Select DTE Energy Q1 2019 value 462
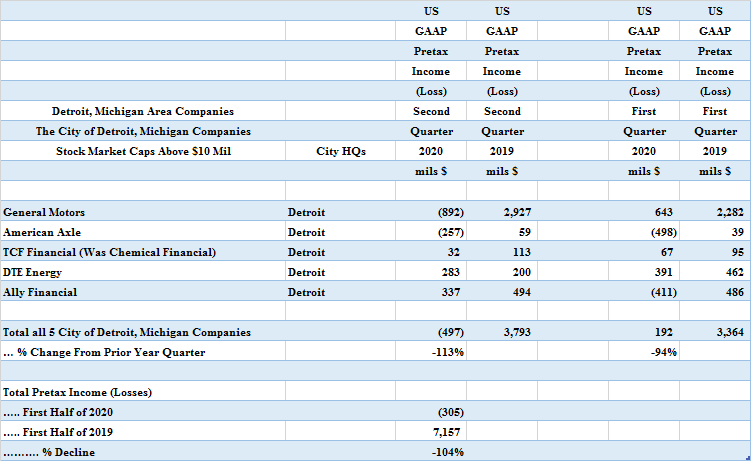The width and height of the screenshot is (751, 461). [x=735, y=272]
